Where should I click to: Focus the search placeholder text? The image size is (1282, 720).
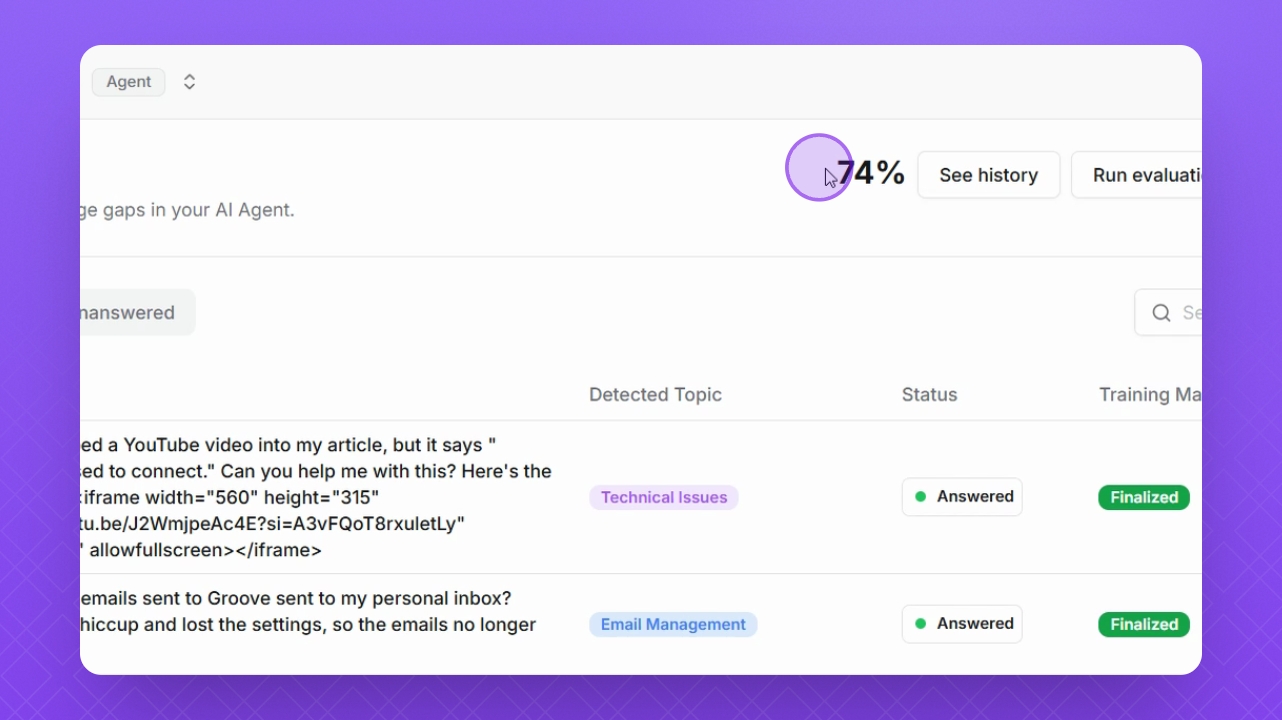(x=1191, y=313)
